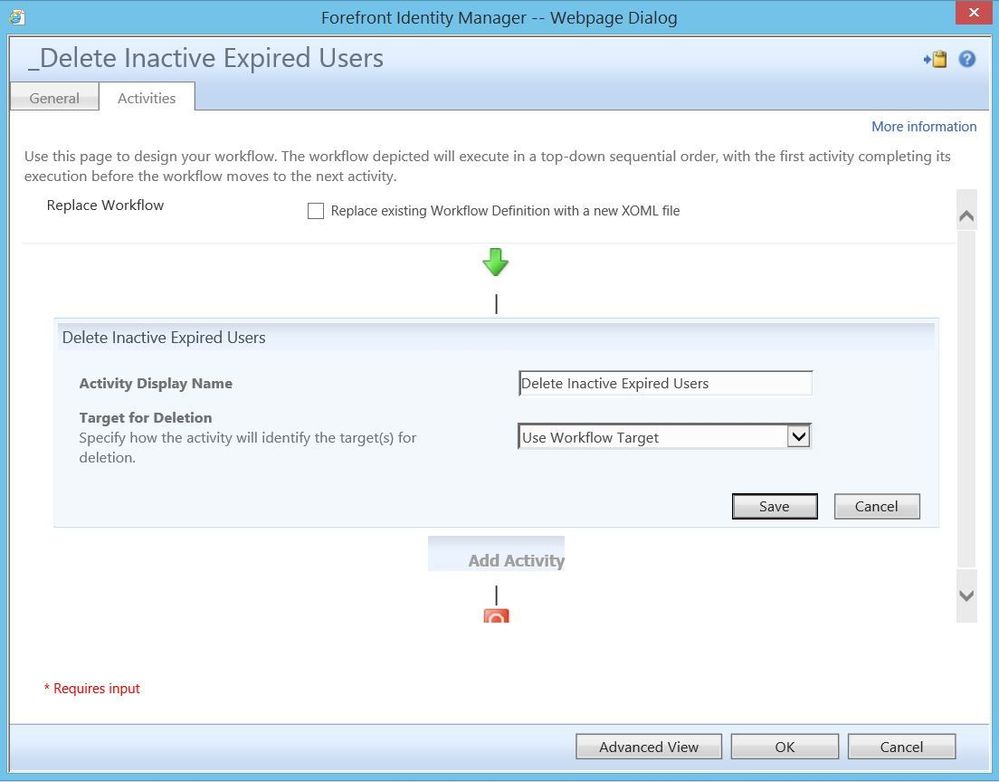Click the Requires input note
Viewport: 999px width, 782px height.
[92, 688]
